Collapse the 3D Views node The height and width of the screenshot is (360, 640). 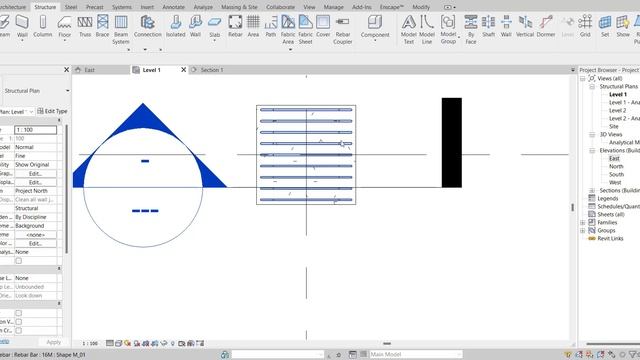coord(592,134)
